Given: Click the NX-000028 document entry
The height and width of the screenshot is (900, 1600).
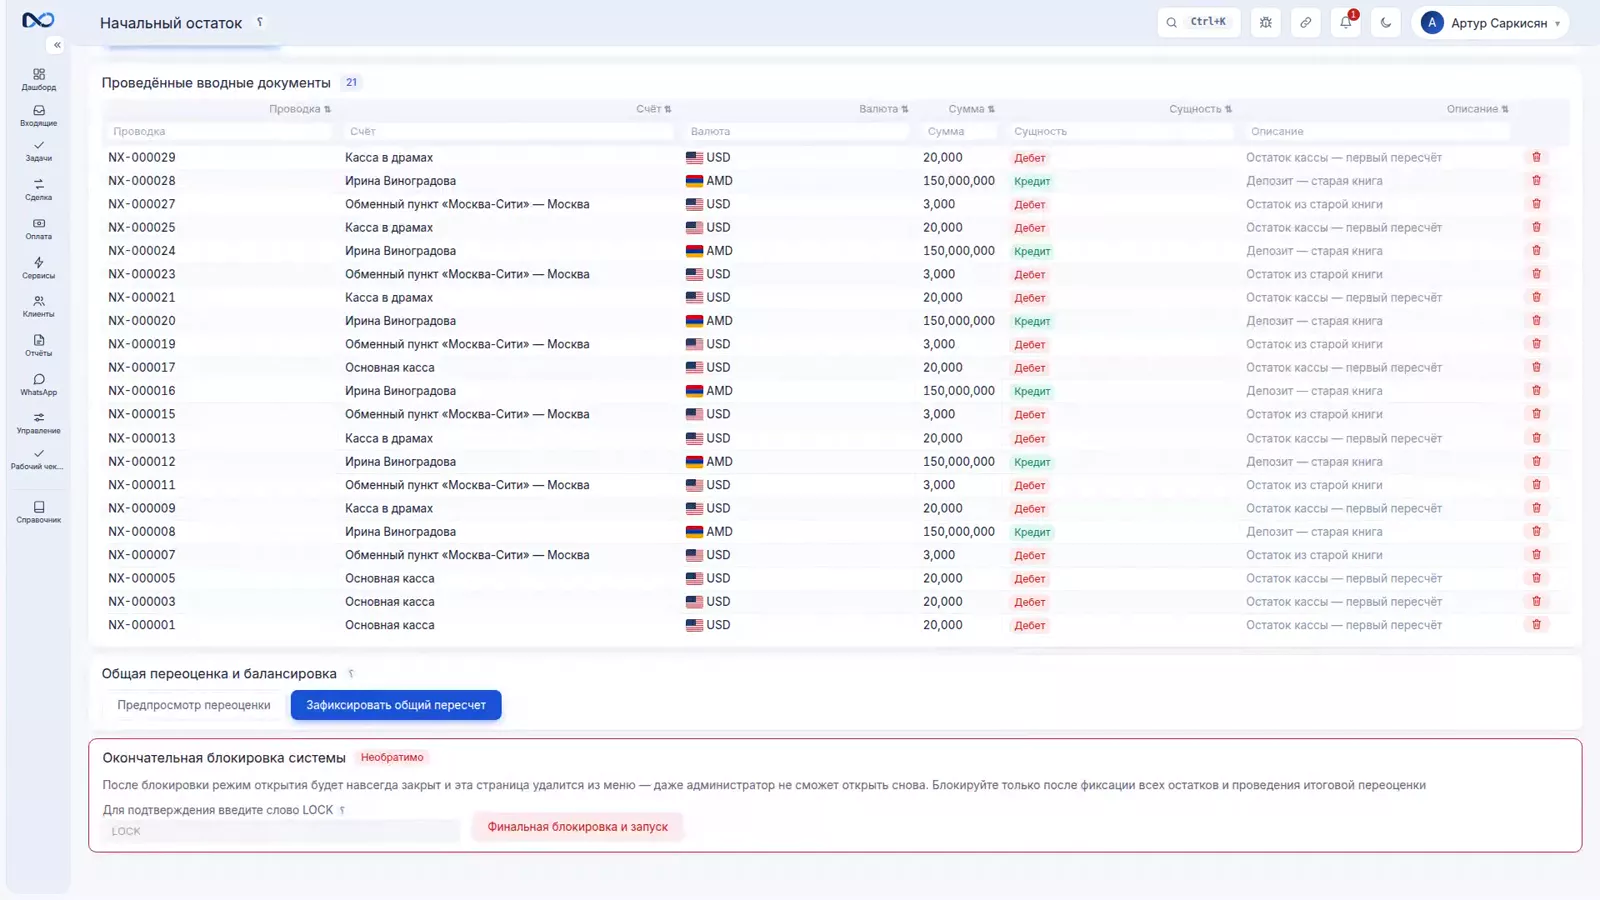Looking at the screenshot, I should (142, 181).
